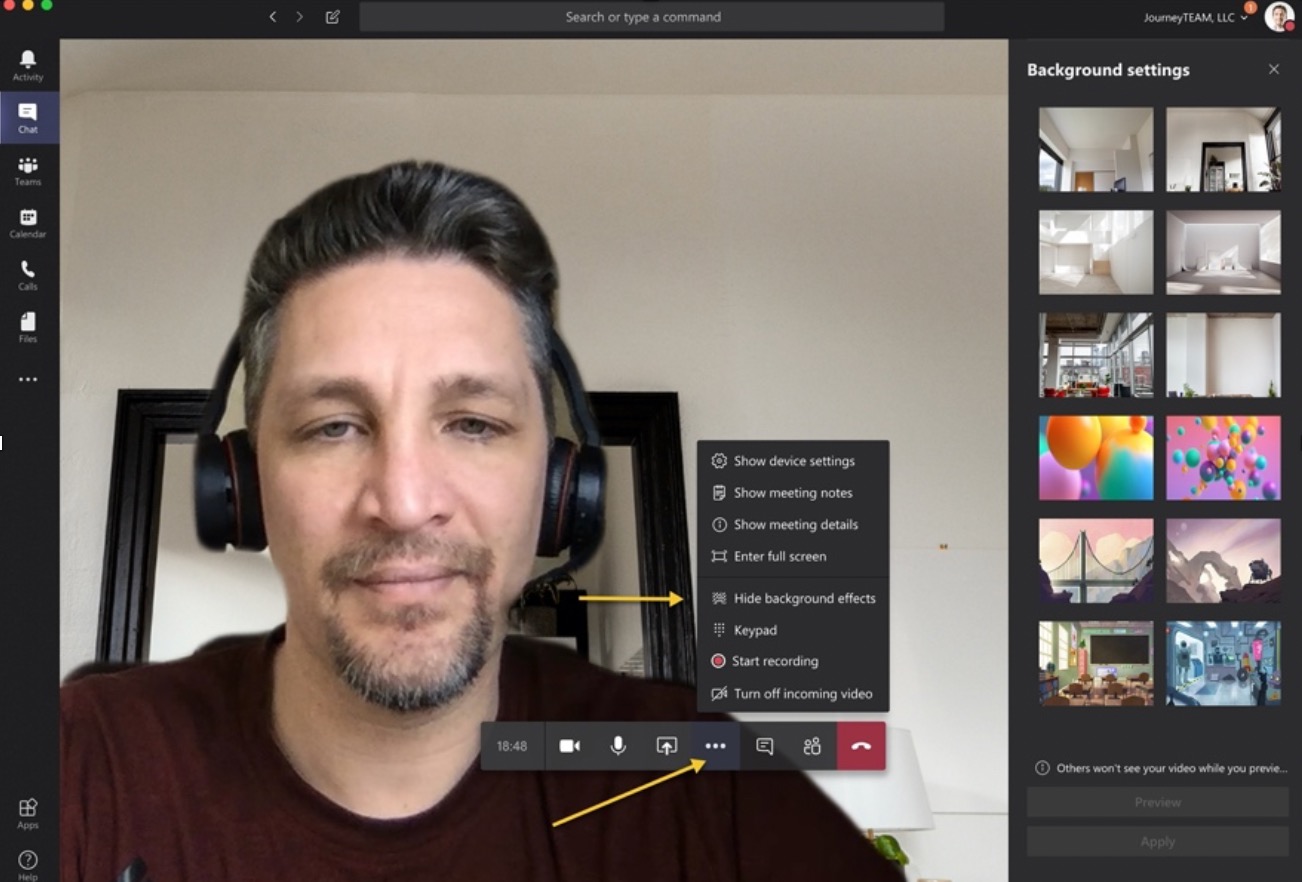
Task: Open the profile avatar menu
Action: [x=1279, y=17]
